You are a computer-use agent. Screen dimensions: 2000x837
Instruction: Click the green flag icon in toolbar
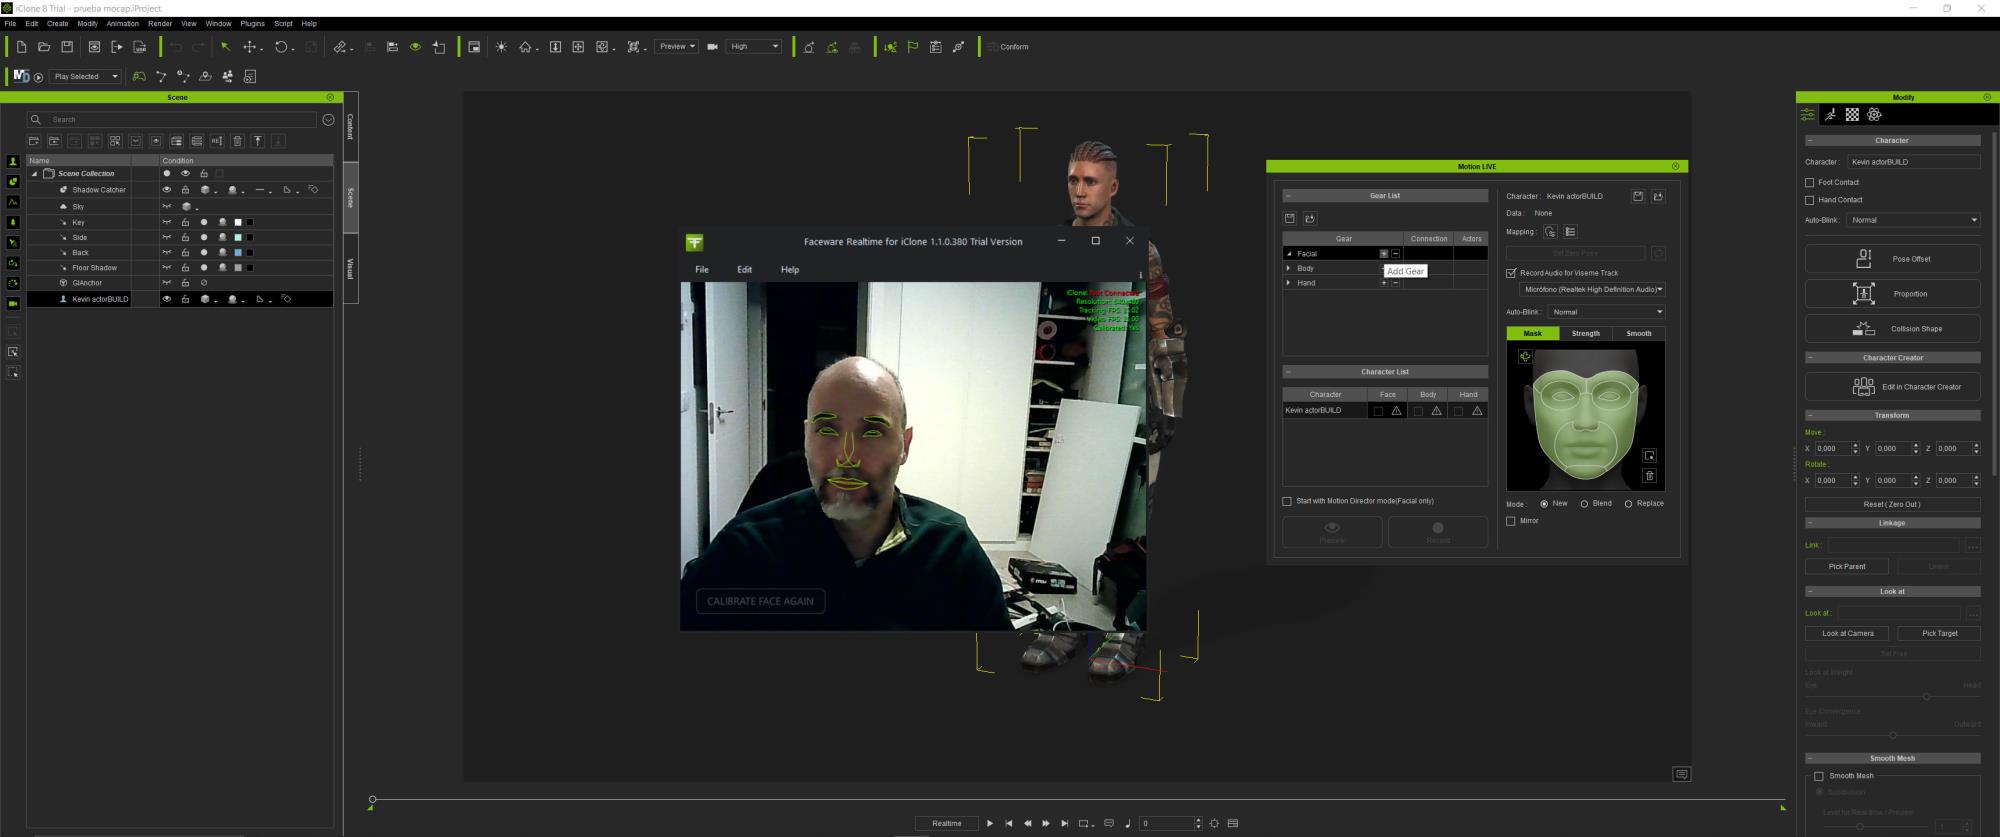pyautogui.click(x=913, y=47)
